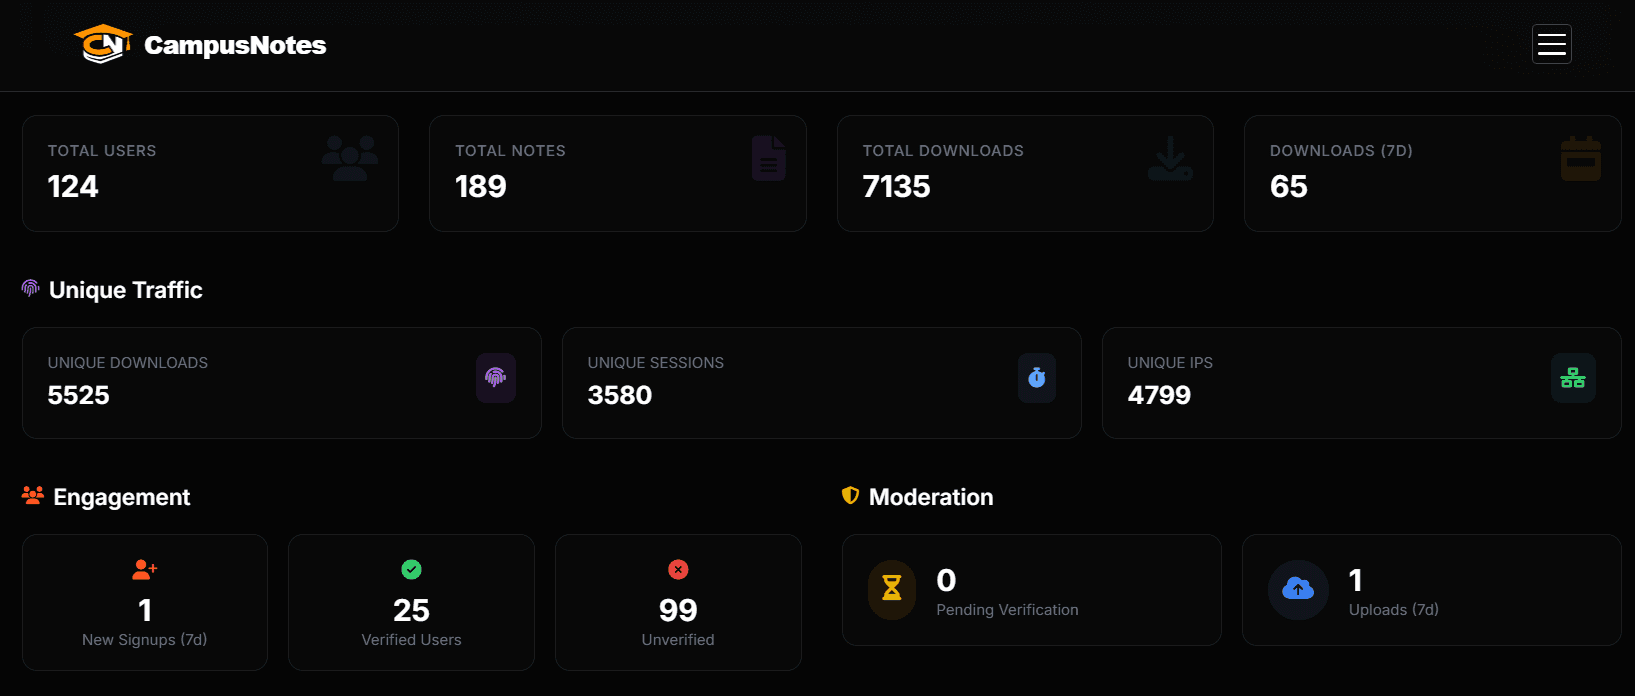Viewport: 1635px width, 696px height.
Task: Open the hamburger navigation menu
Action: [1552, 44]
